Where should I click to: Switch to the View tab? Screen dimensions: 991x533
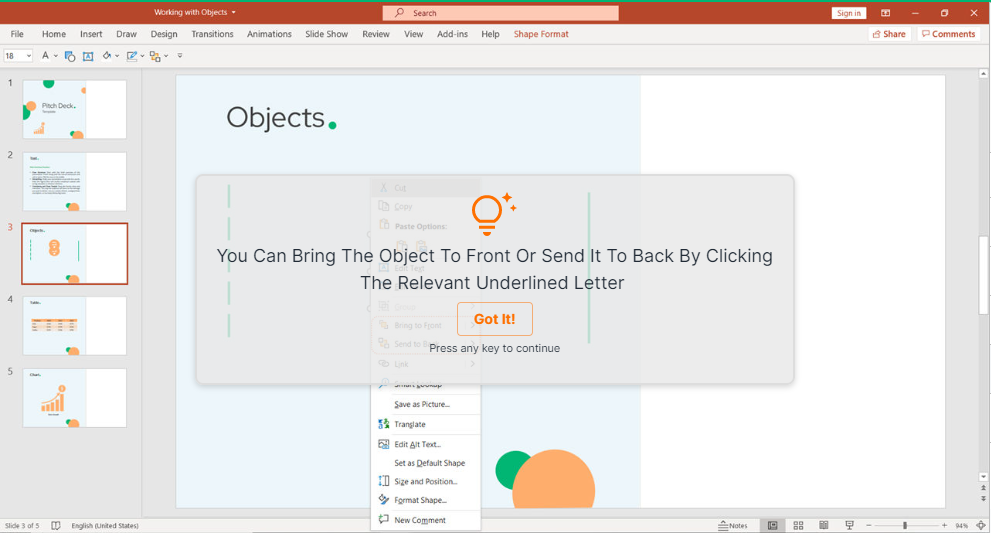(413, 34)
